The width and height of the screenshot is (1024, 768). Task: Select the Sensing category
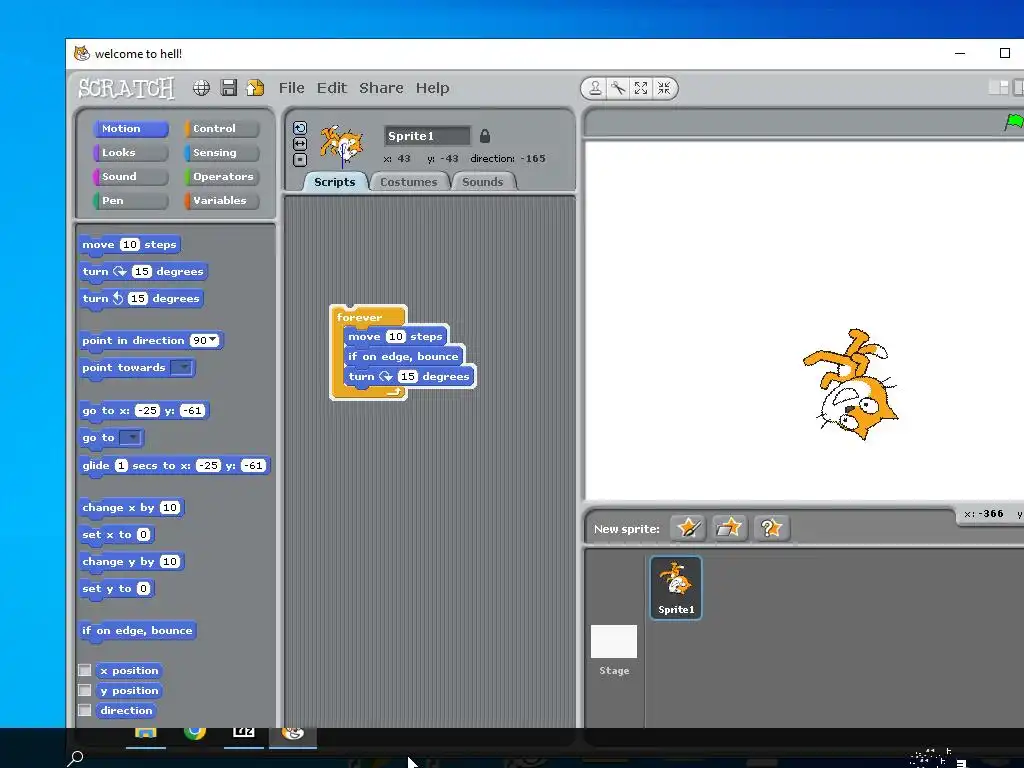[x=222, y=153]
